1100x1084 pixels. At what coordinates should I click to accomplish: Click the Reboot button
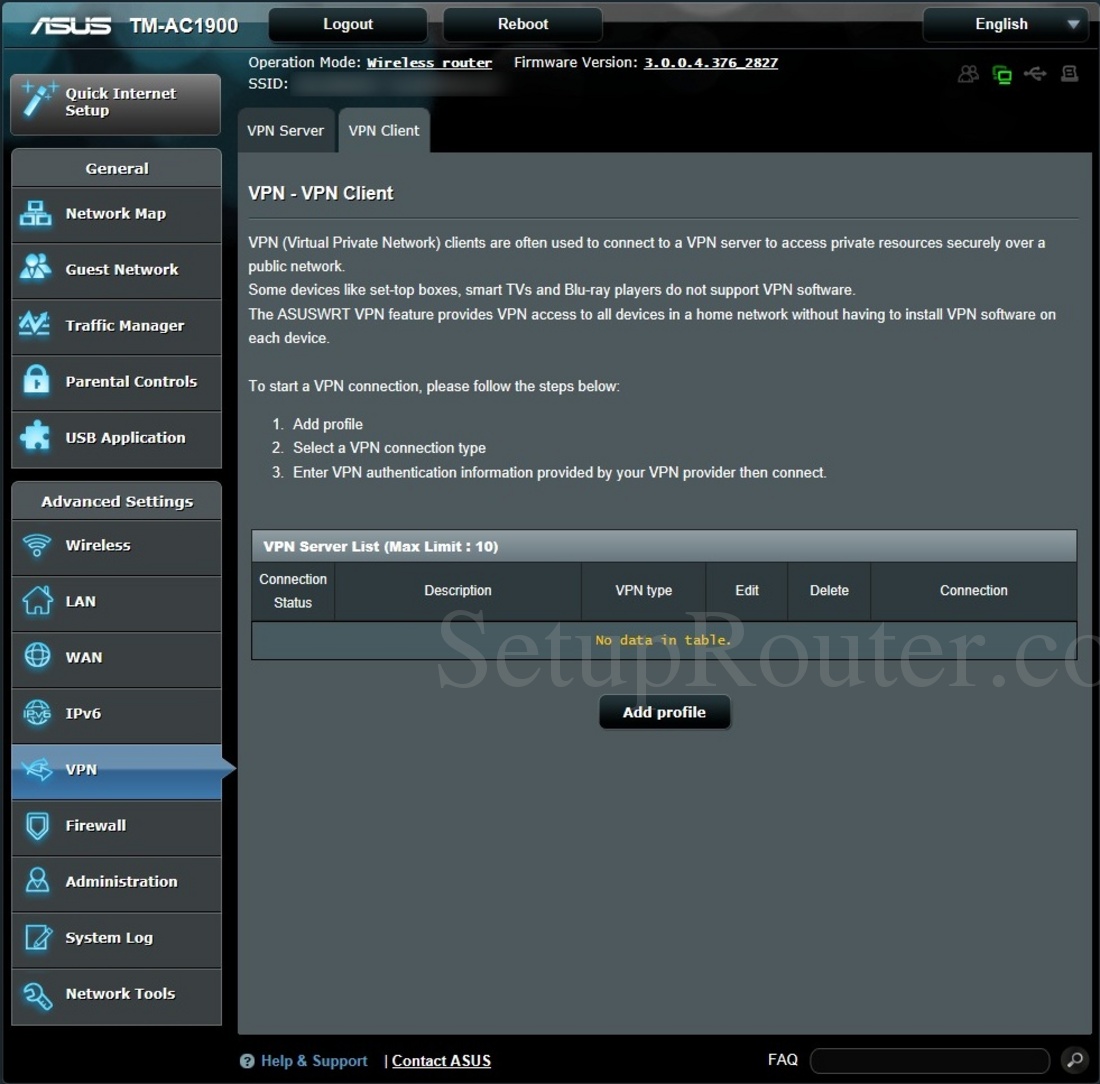[523, 25]
